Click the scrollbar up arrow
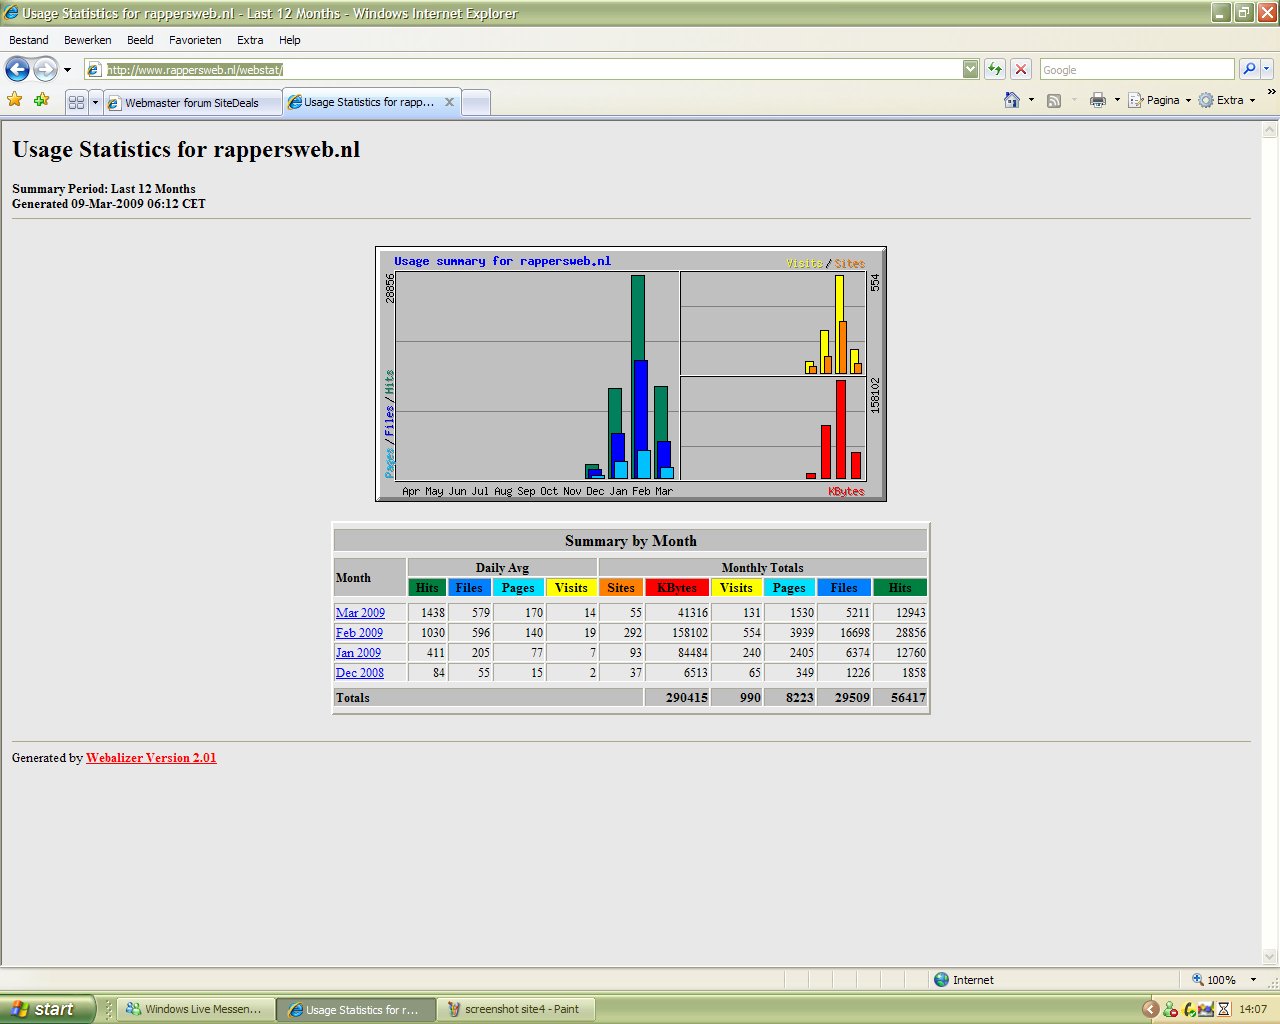This screenshot has height=1024, width=1280. (x=1270, y=130)
